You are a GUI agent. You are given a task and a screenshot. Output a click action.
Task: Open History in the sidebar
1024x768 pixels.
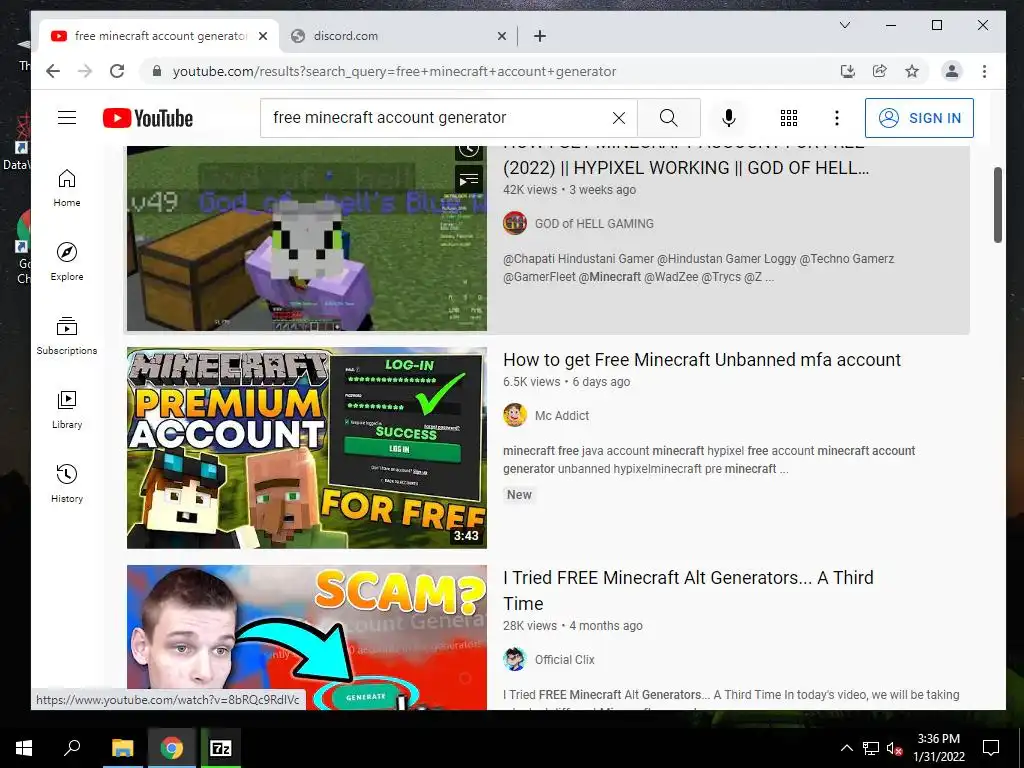tap(67, 483)
